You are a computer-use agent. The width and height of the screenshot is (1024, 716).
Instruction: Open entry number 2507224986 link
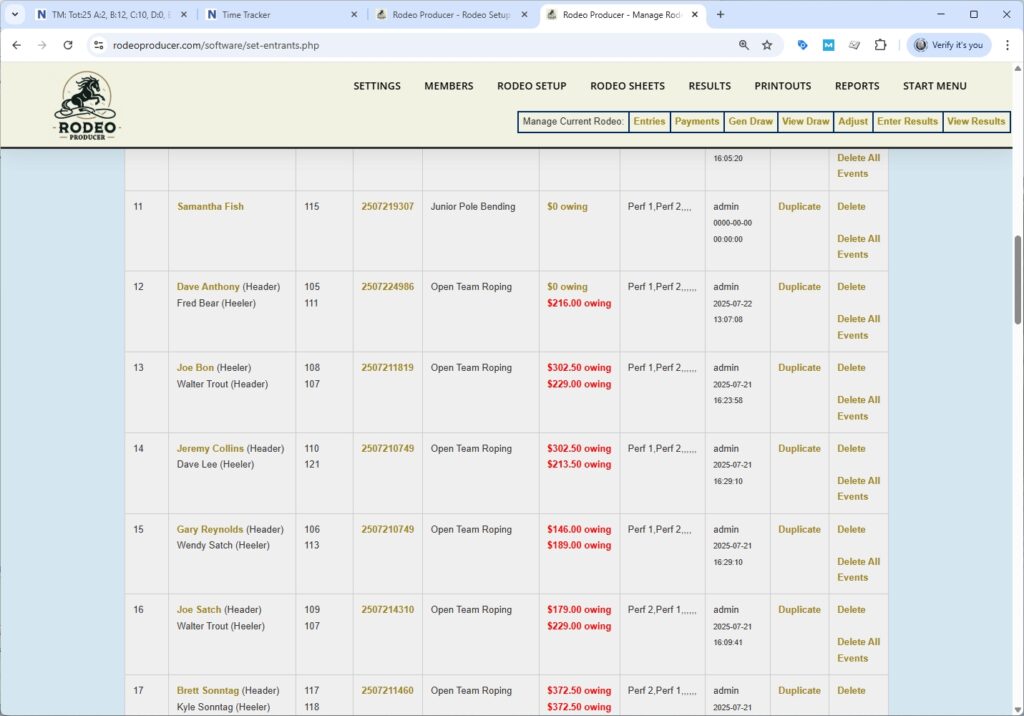point(387,287)
